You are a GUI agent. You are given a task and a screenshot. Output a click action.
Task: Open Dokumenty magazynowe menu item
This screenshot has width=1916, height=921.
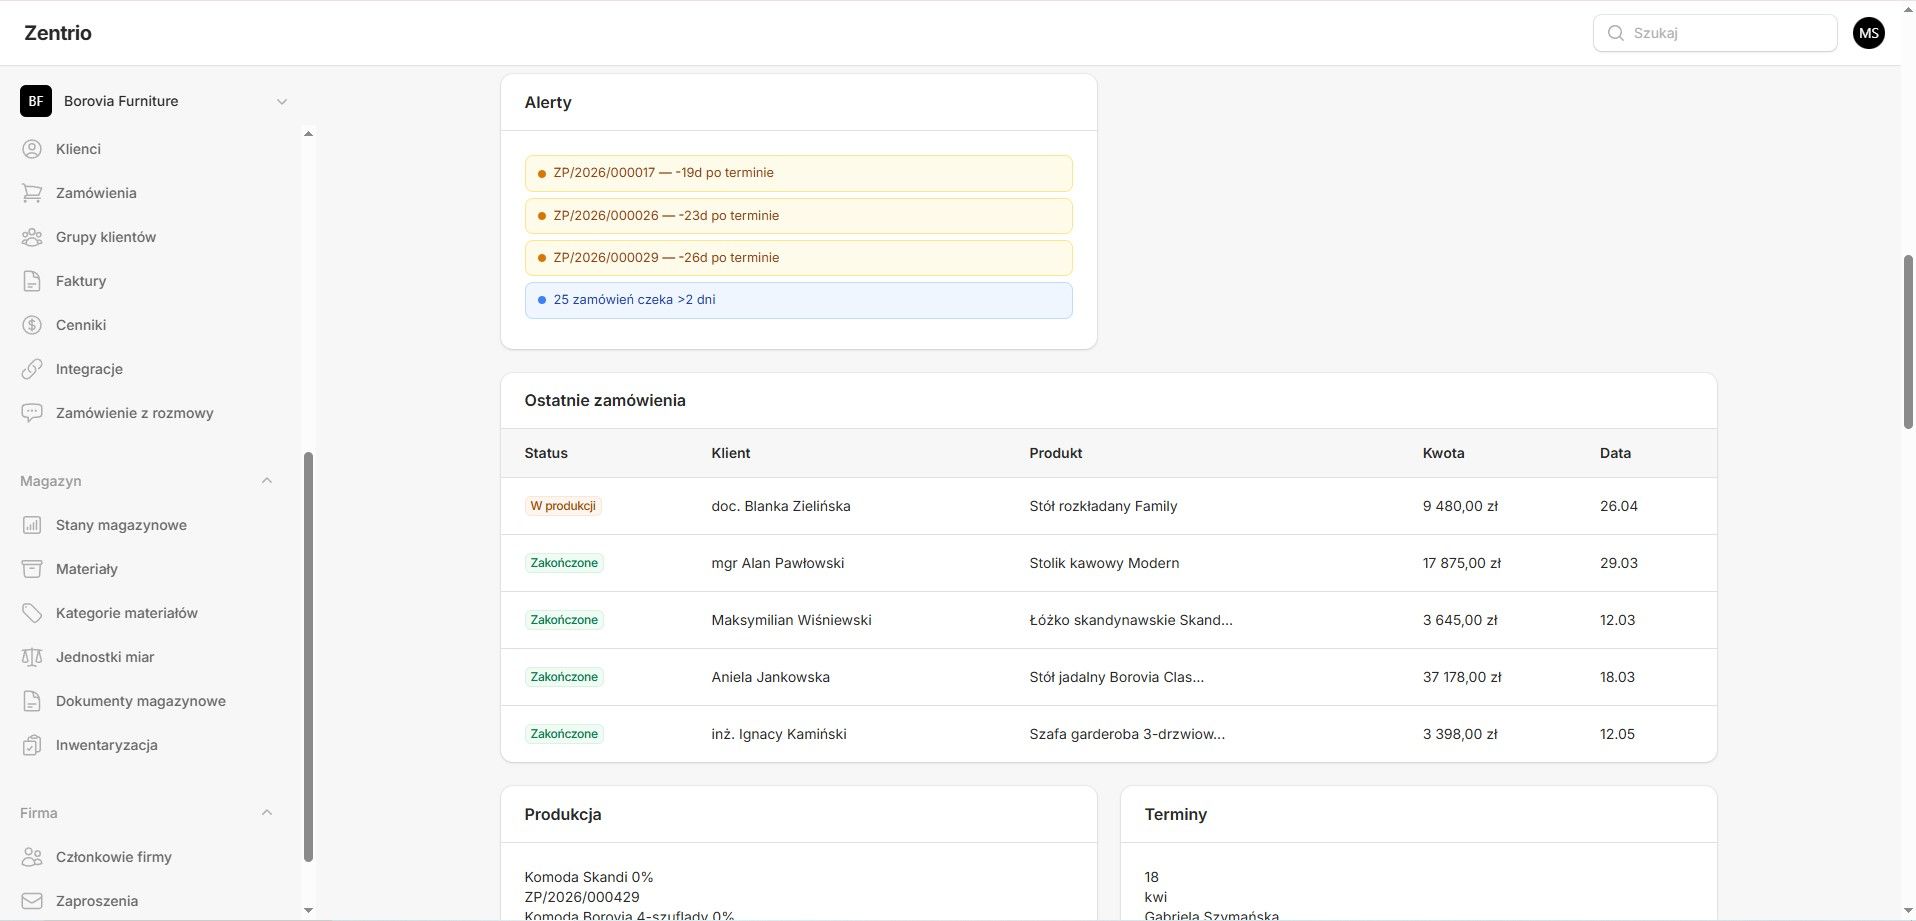(x=141, y=701)
